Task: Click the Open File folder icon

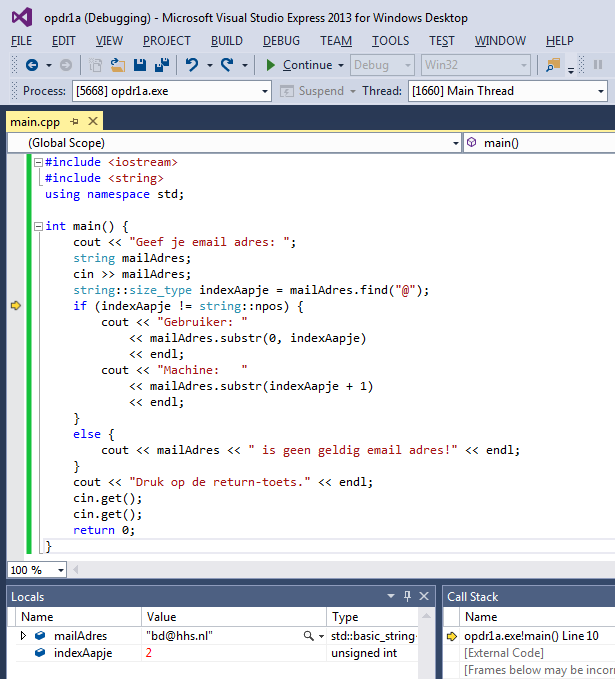Action: tap(117, 65)
